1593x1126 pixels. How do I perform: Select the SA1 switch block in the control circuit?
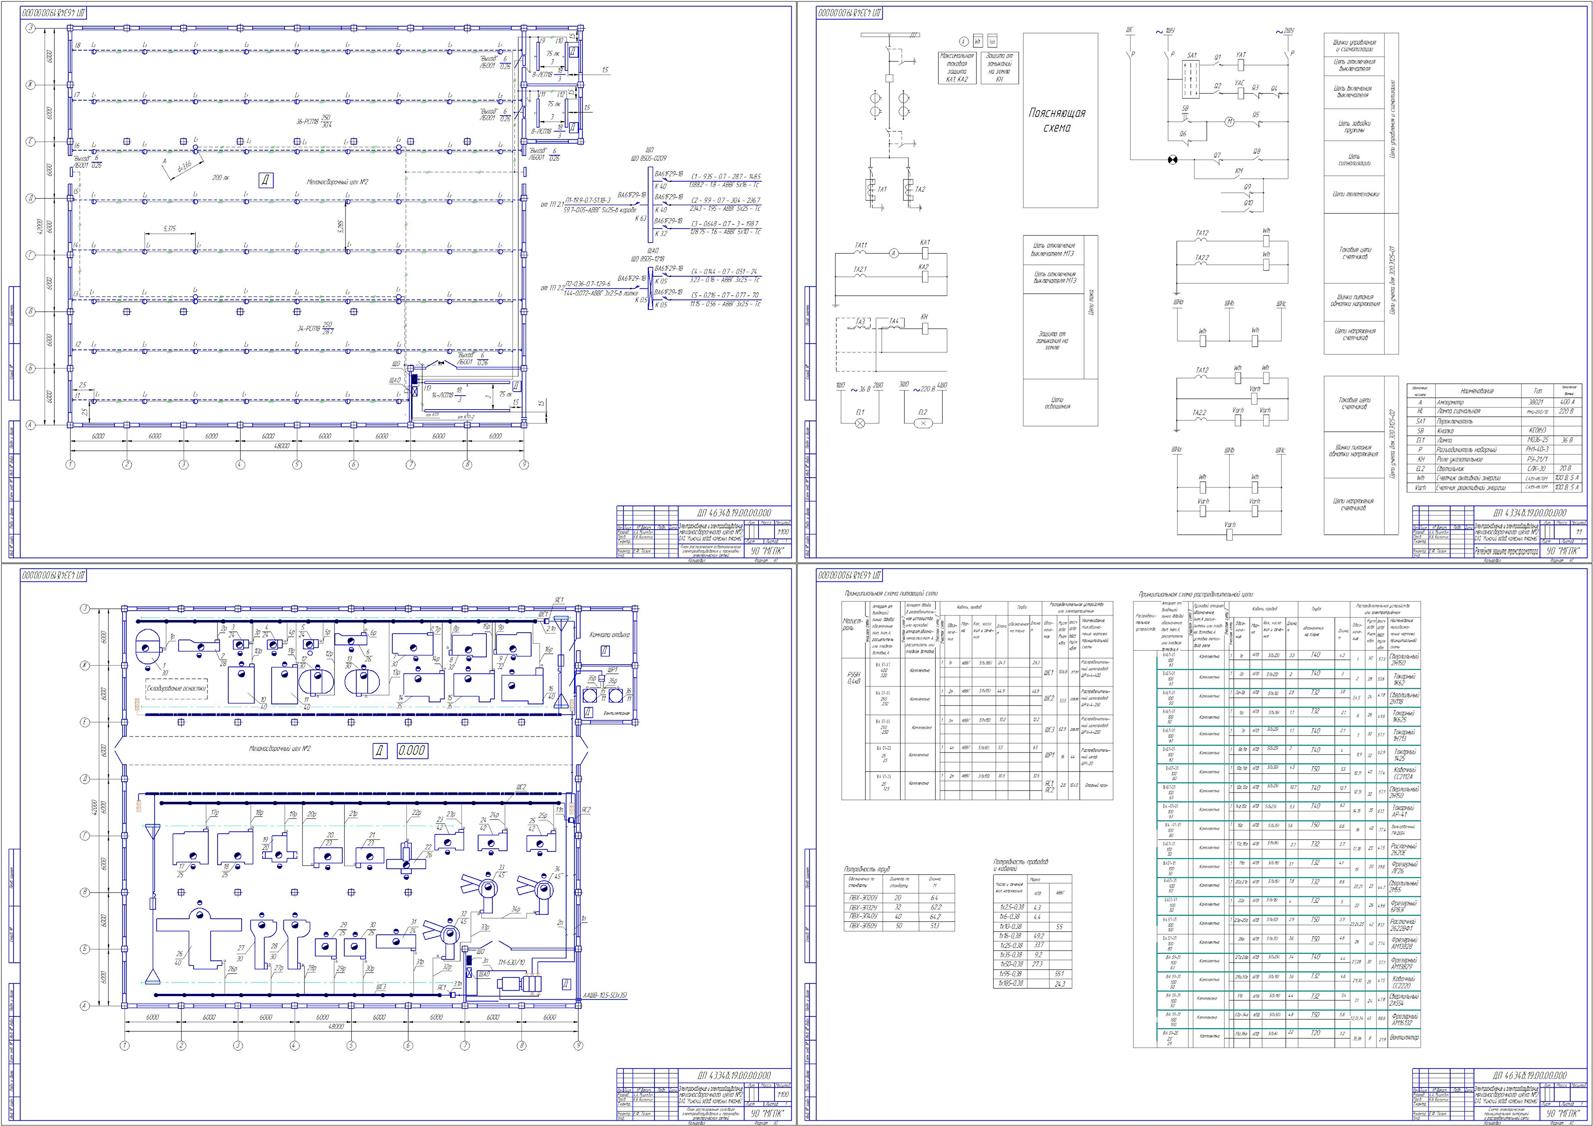1190,77
